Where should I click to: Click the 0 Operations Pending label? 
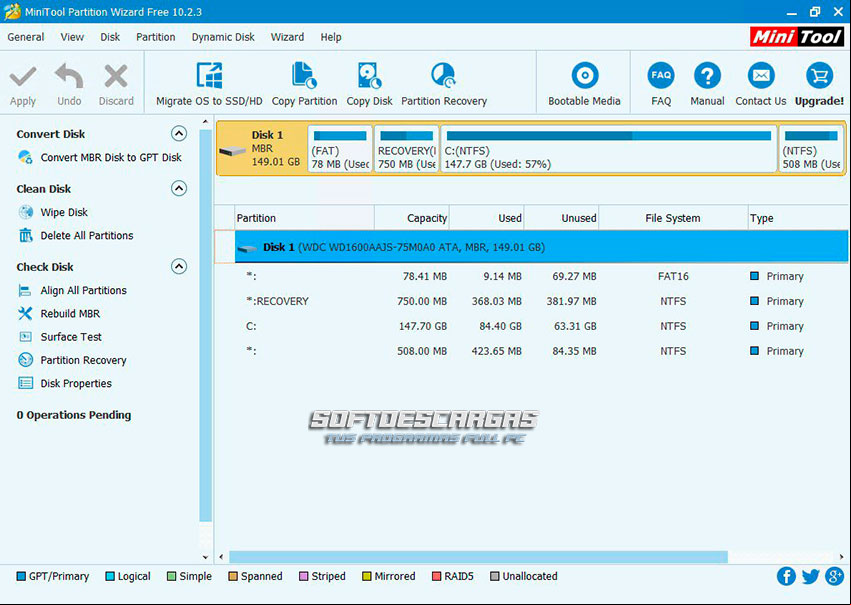click(x=74, y=415)
